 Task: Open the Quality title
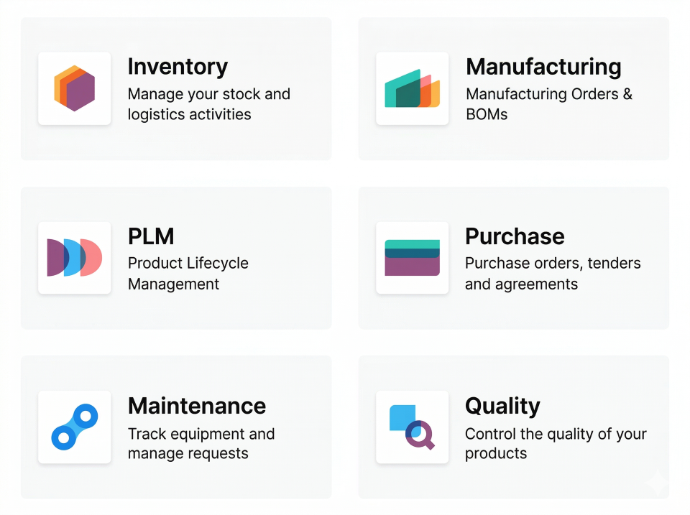coord(503,407)
